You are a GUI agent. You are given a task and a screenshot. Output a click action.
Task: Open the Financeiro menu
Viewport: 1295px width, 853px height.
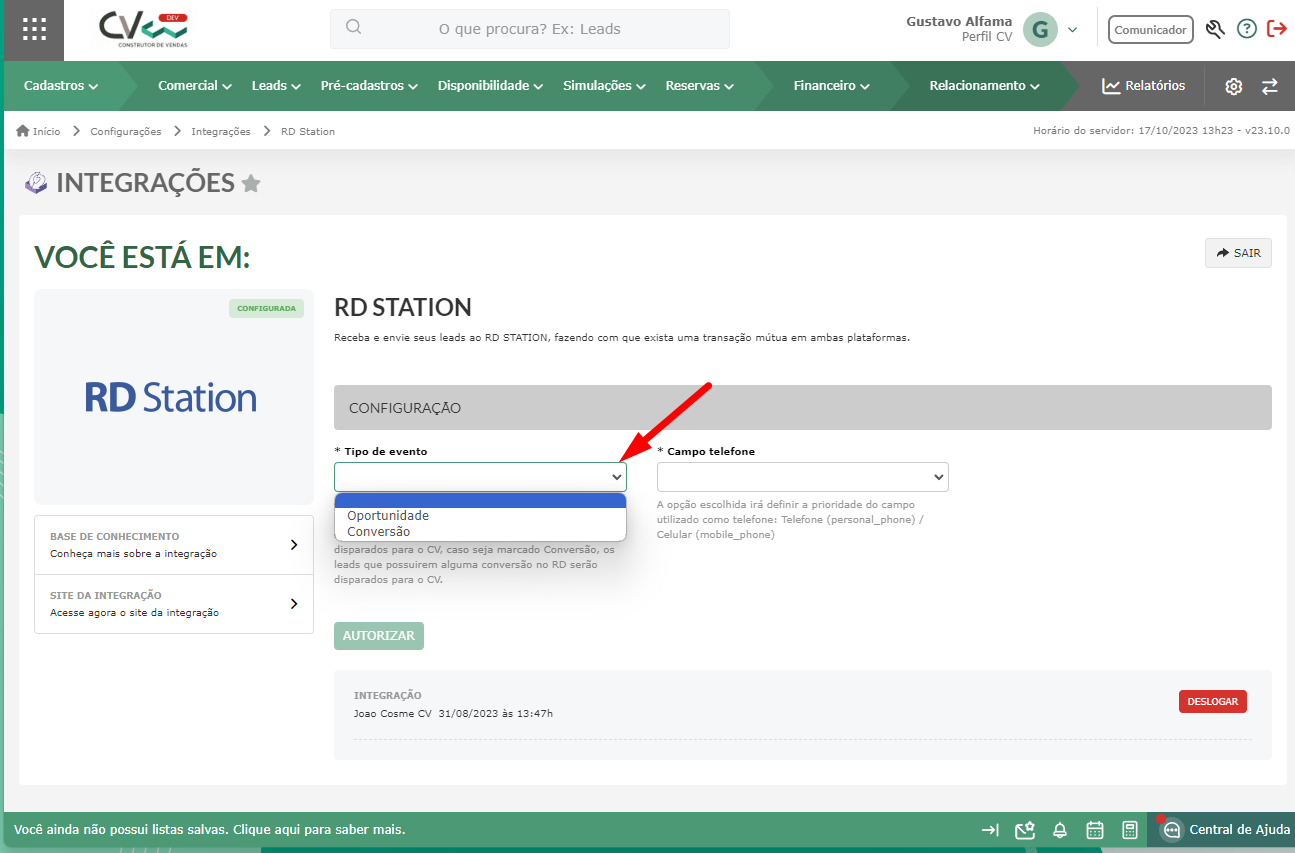832,86
